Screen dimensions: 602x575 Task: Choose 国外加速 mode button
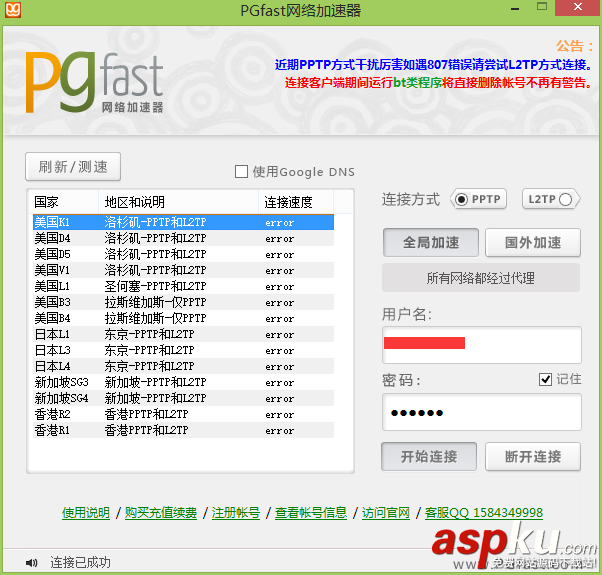point(533,243)
